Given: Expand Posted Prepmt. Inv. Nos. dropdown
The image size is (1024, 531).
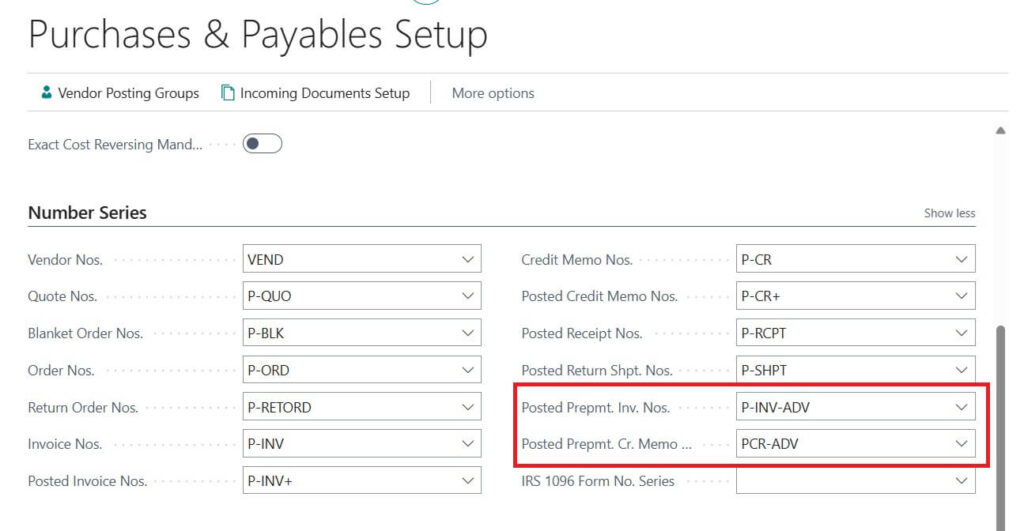Looking at the screenshot, I should pos(961,407).
